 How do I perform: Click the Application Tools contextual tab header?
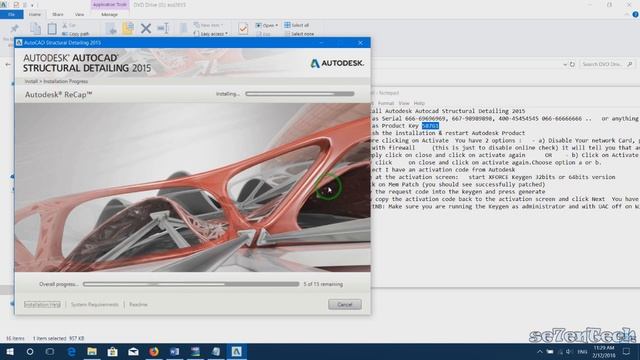click(109, 4)
